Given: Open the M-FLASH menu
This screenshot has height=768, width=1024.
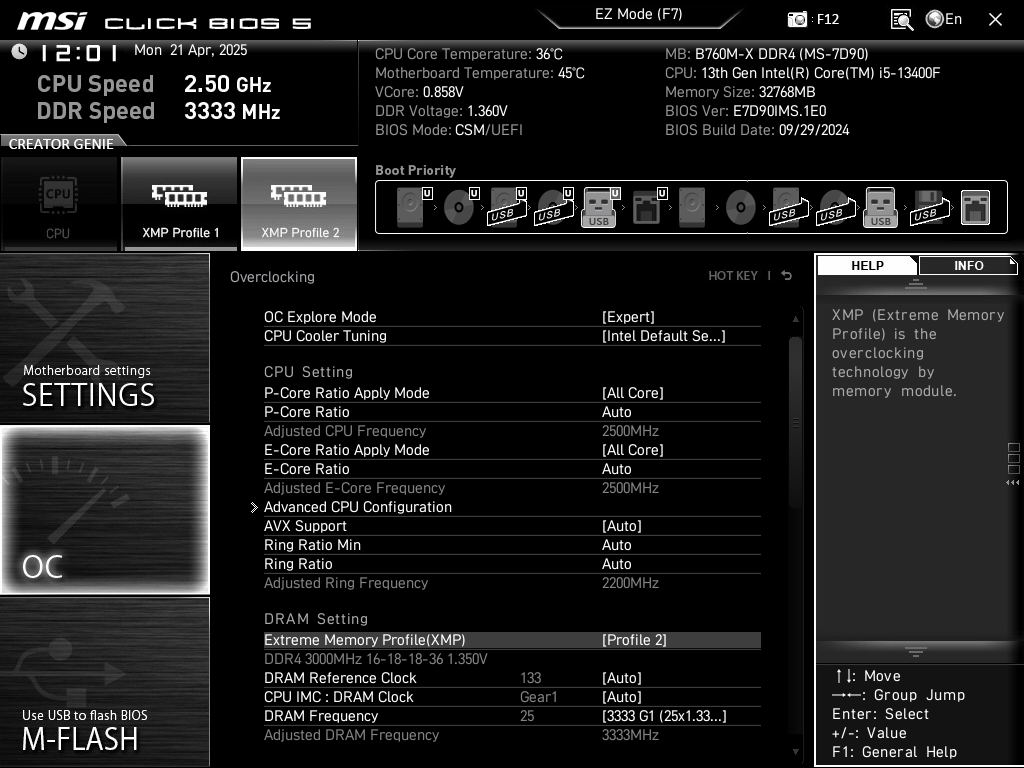Looking at the screenshot, I should point(104,682).
